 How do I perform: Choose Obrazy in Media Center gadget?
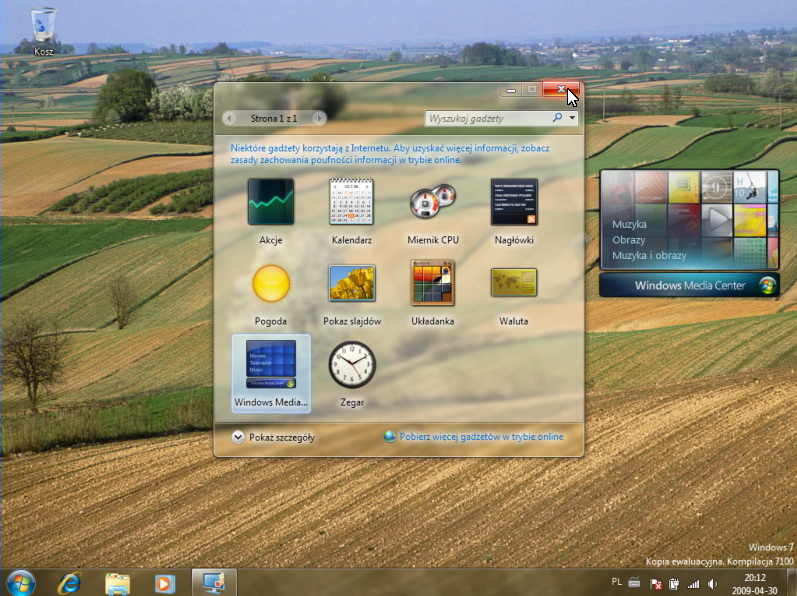coord(628,240)
